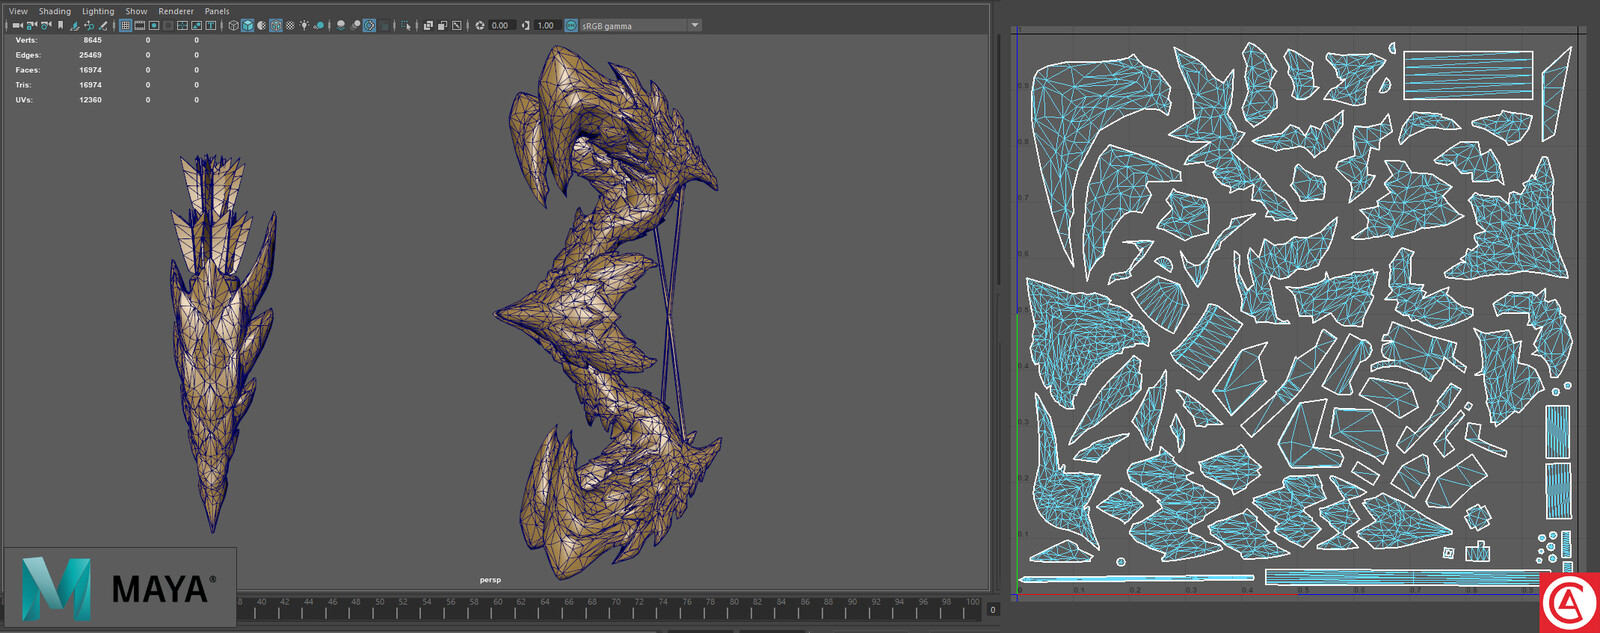Toggle the 2D Pan/Zoom icon
The image size is (1600, 633).
click(x=89, y=25)
